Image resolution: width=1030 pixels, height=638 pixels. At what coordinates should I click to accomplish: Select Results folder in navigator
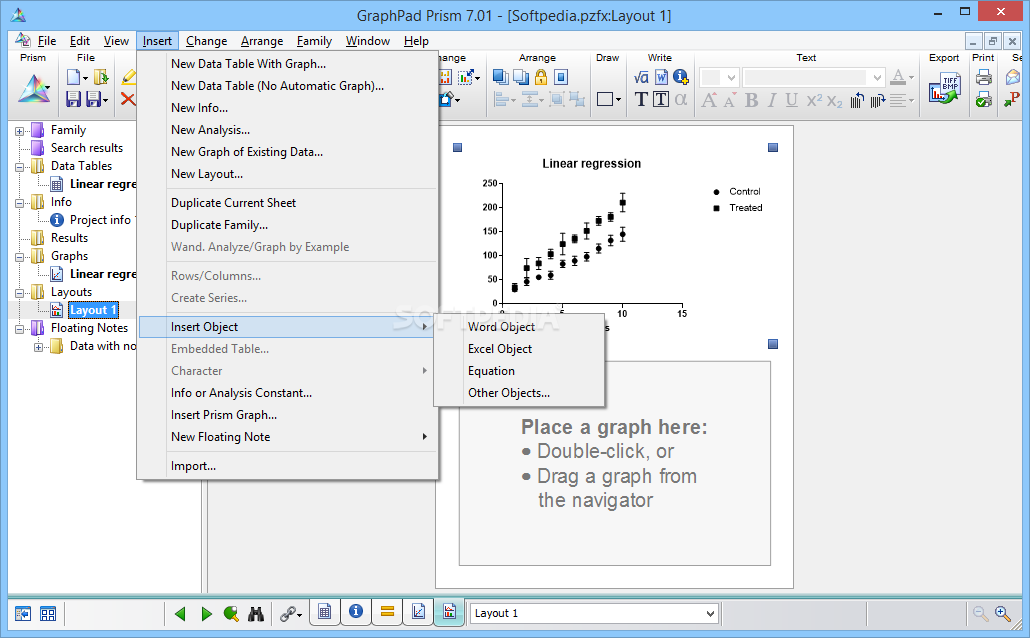[x=69, y=238]
